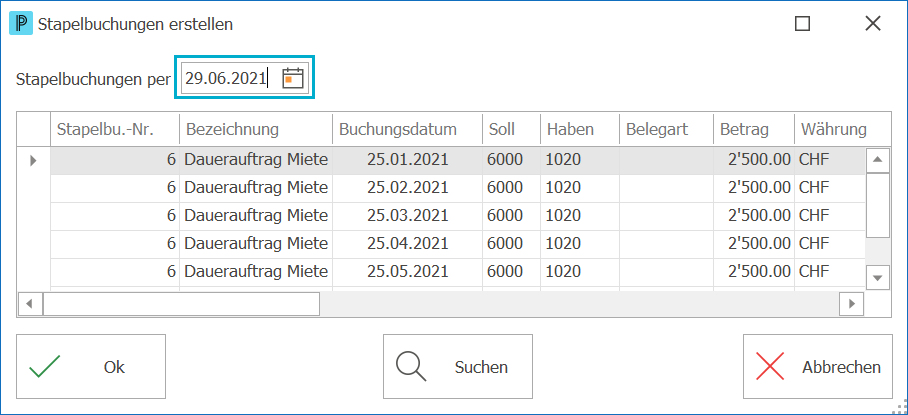Screen dimensions: 908x415
Task: Click amount 2'500.00 in the 25.01.2021 row
Action: (x=754, y=160)
